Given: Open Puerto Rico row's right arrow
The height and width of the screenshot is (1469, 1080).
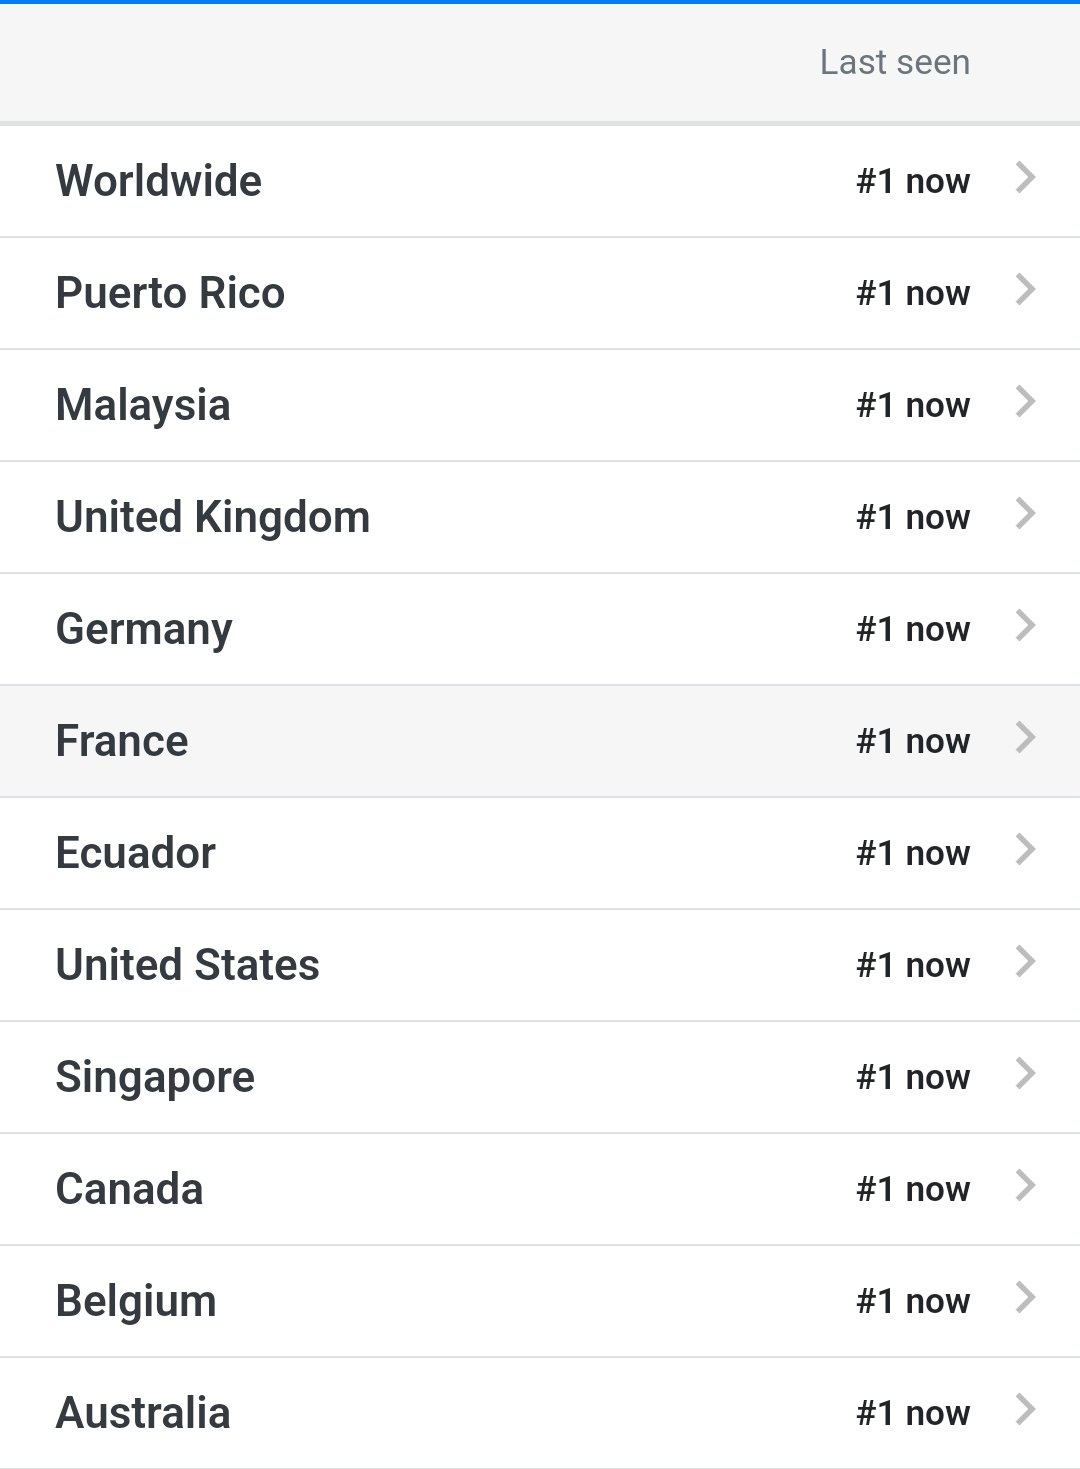Looking at the screenshot, I should tap(1025, 290).
